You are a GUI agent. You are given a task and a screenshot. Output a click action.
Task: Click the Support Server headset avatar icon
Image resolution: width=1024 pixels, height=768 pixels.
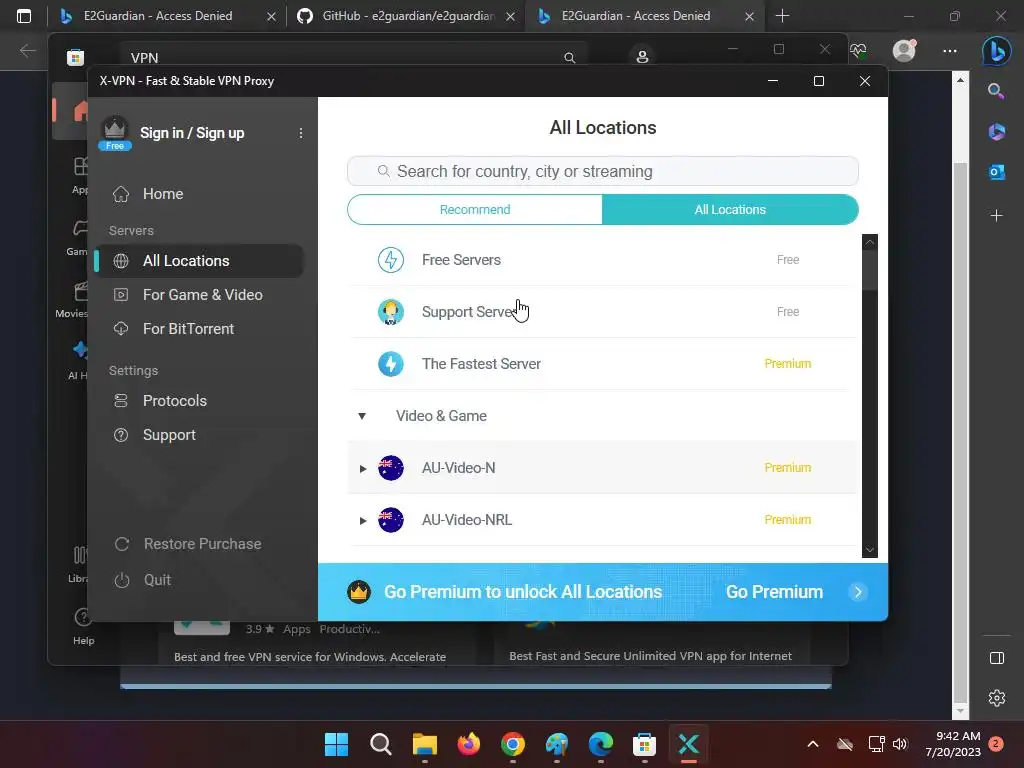[x=391, y=312]
